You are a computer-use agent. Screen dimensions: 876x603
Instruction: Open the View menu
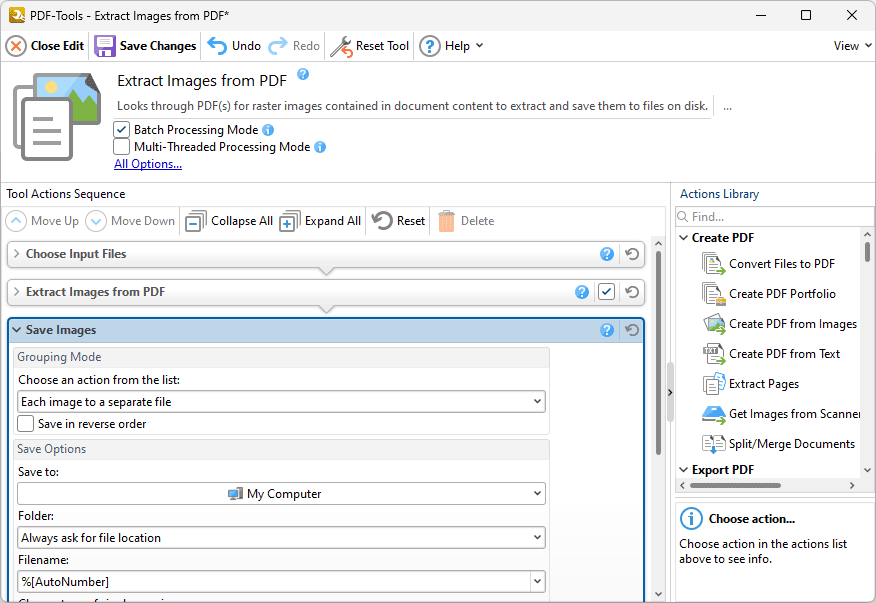(x=852, y=46)
